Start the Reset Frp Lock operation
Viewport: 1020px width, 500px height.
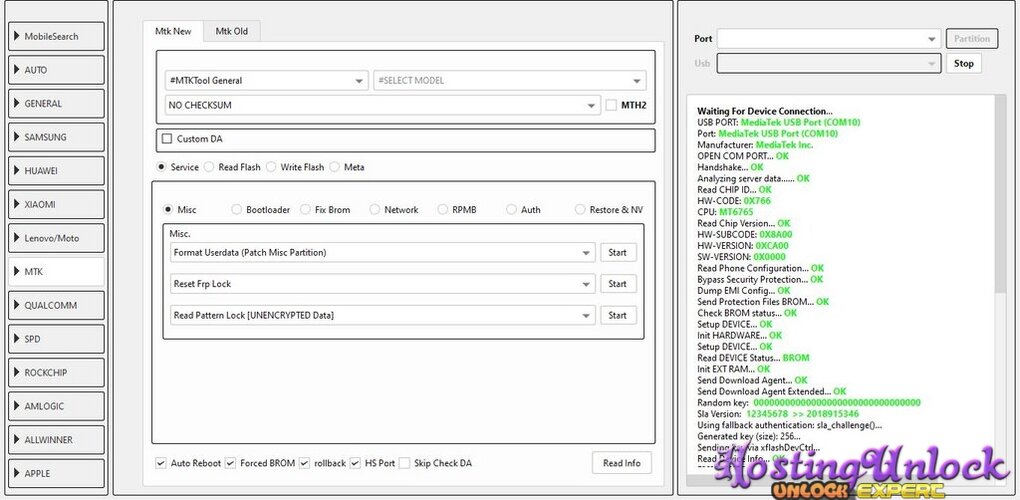point(618,284)
